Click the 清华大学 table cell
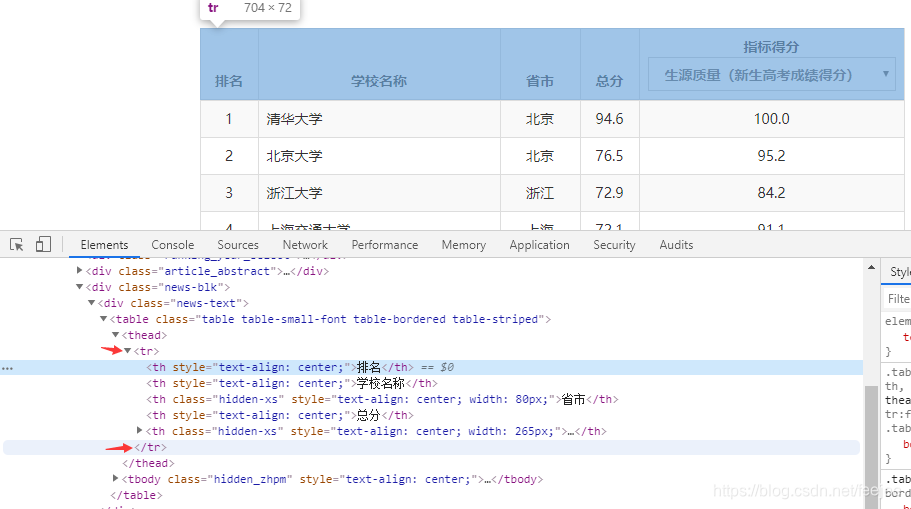Viewport: 911px width, 509px height. (379, 119)
